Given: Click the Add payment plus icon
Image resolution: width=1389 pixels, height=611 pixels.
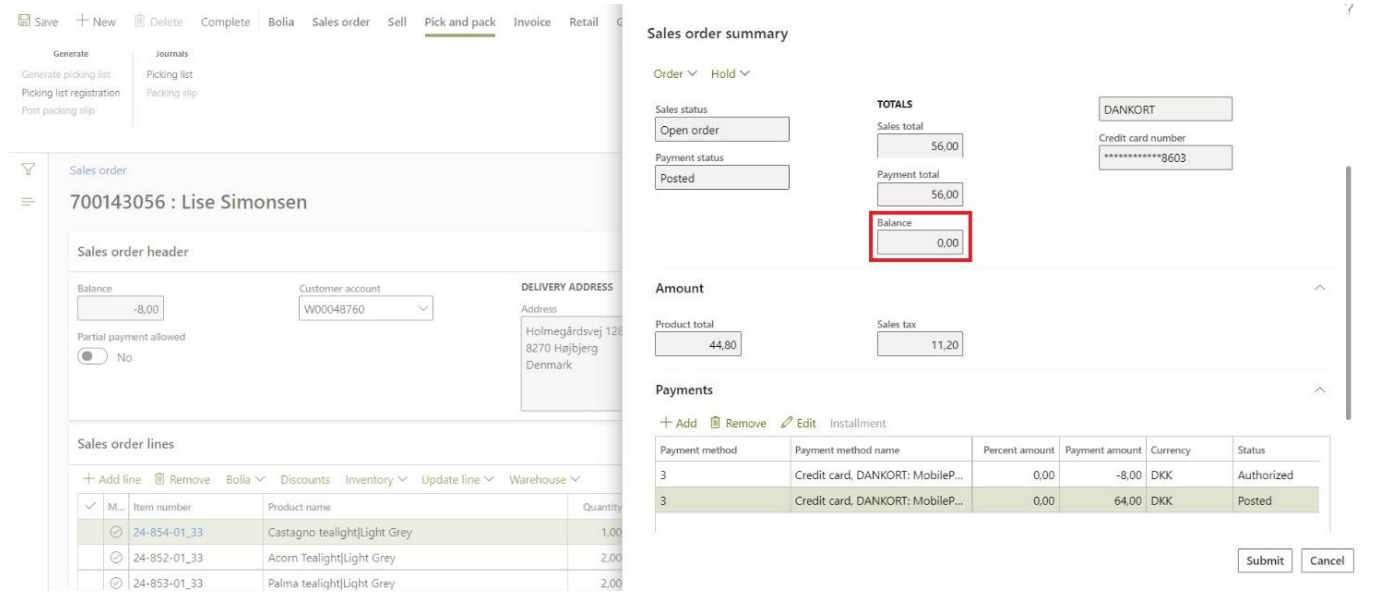Looking at the screenshot, I should pos(664,423).
